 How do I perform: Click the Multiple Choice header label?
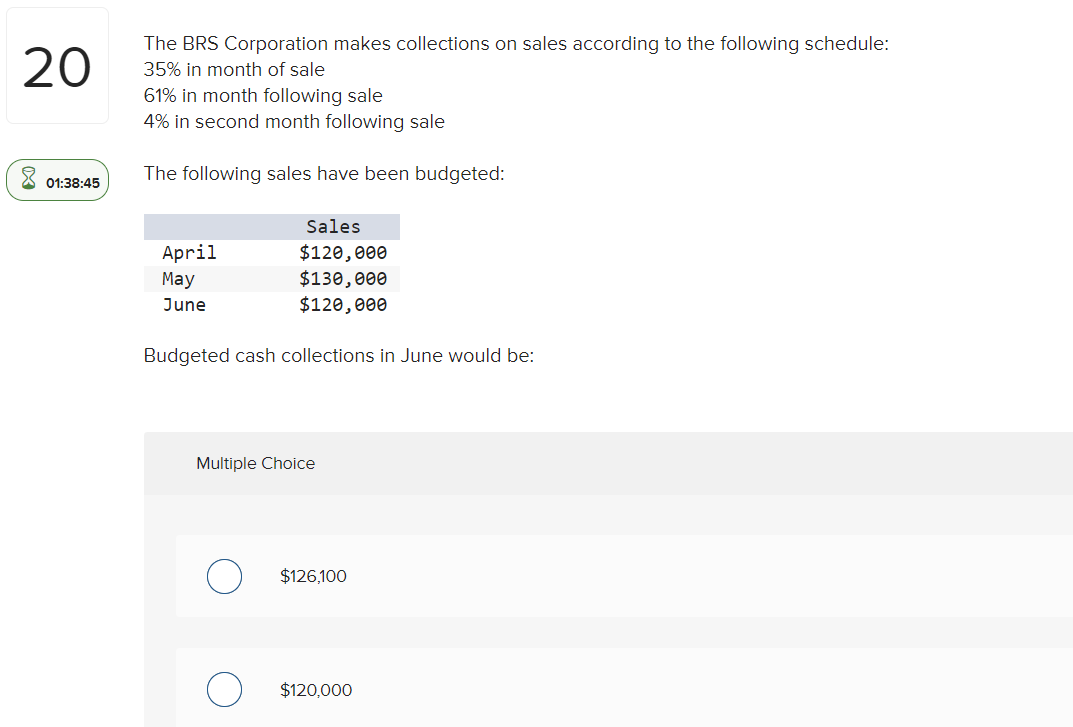coord(255,463)
